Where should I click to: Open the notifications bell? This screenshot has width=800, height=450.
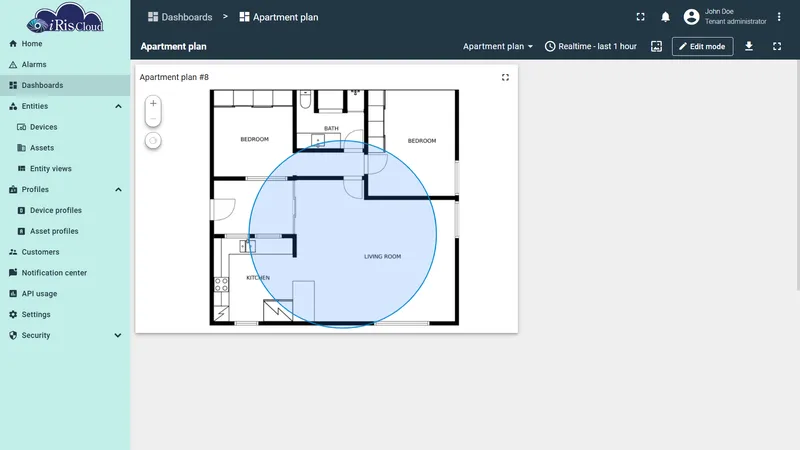665,17
